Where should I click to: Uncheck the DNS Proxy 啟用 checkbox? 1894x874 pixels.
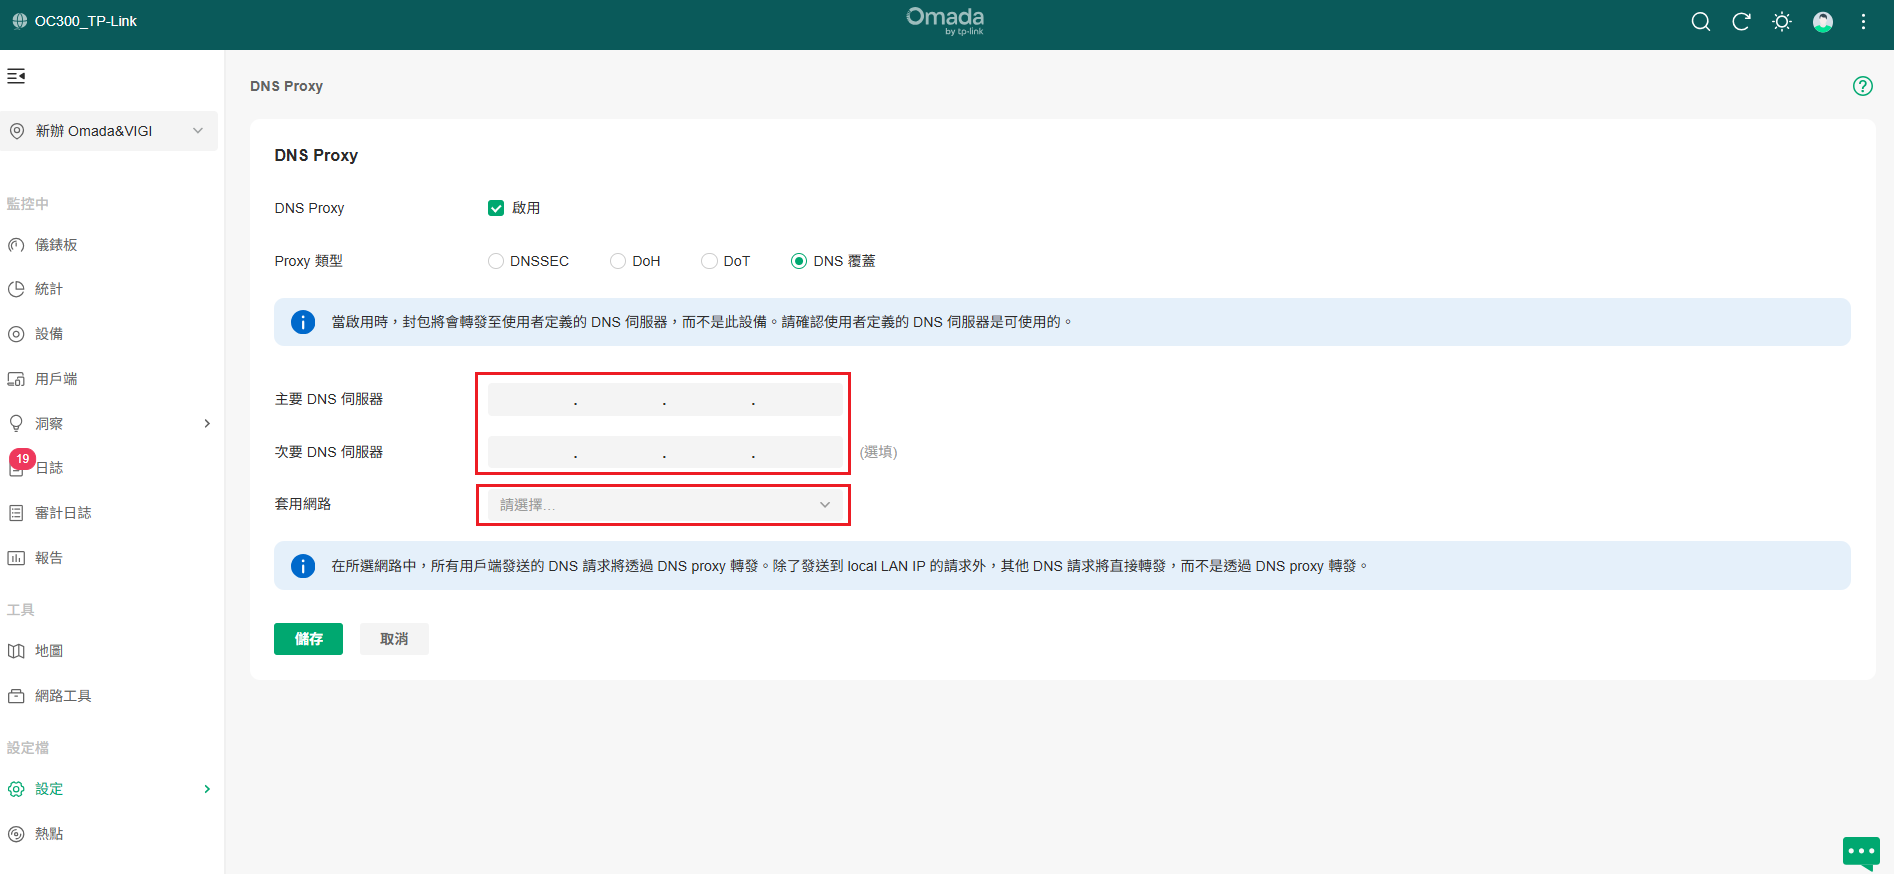click(496, 208)
